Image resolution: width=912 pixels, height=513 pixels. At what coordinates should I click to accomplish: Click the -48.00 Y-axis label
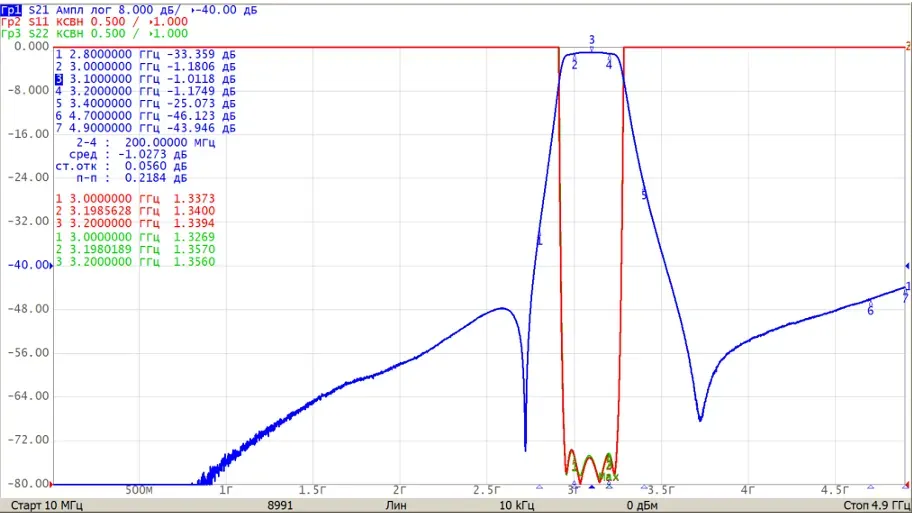(28, 308)
